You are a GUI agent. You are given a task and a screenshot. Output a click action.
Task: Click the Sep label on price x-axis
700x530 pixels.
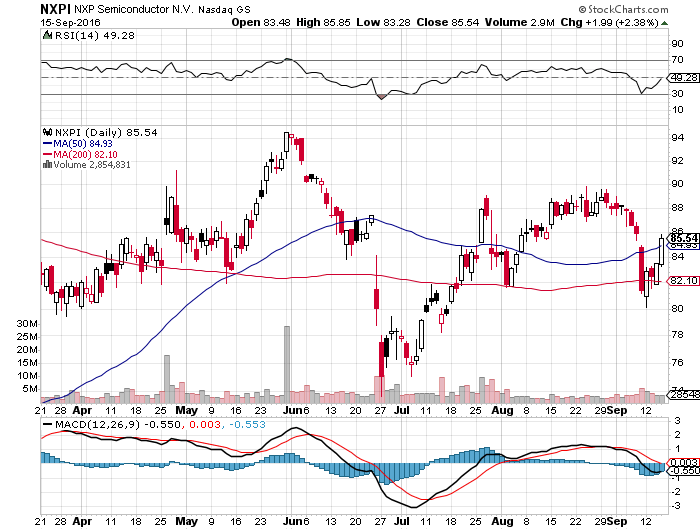point(617,410)
